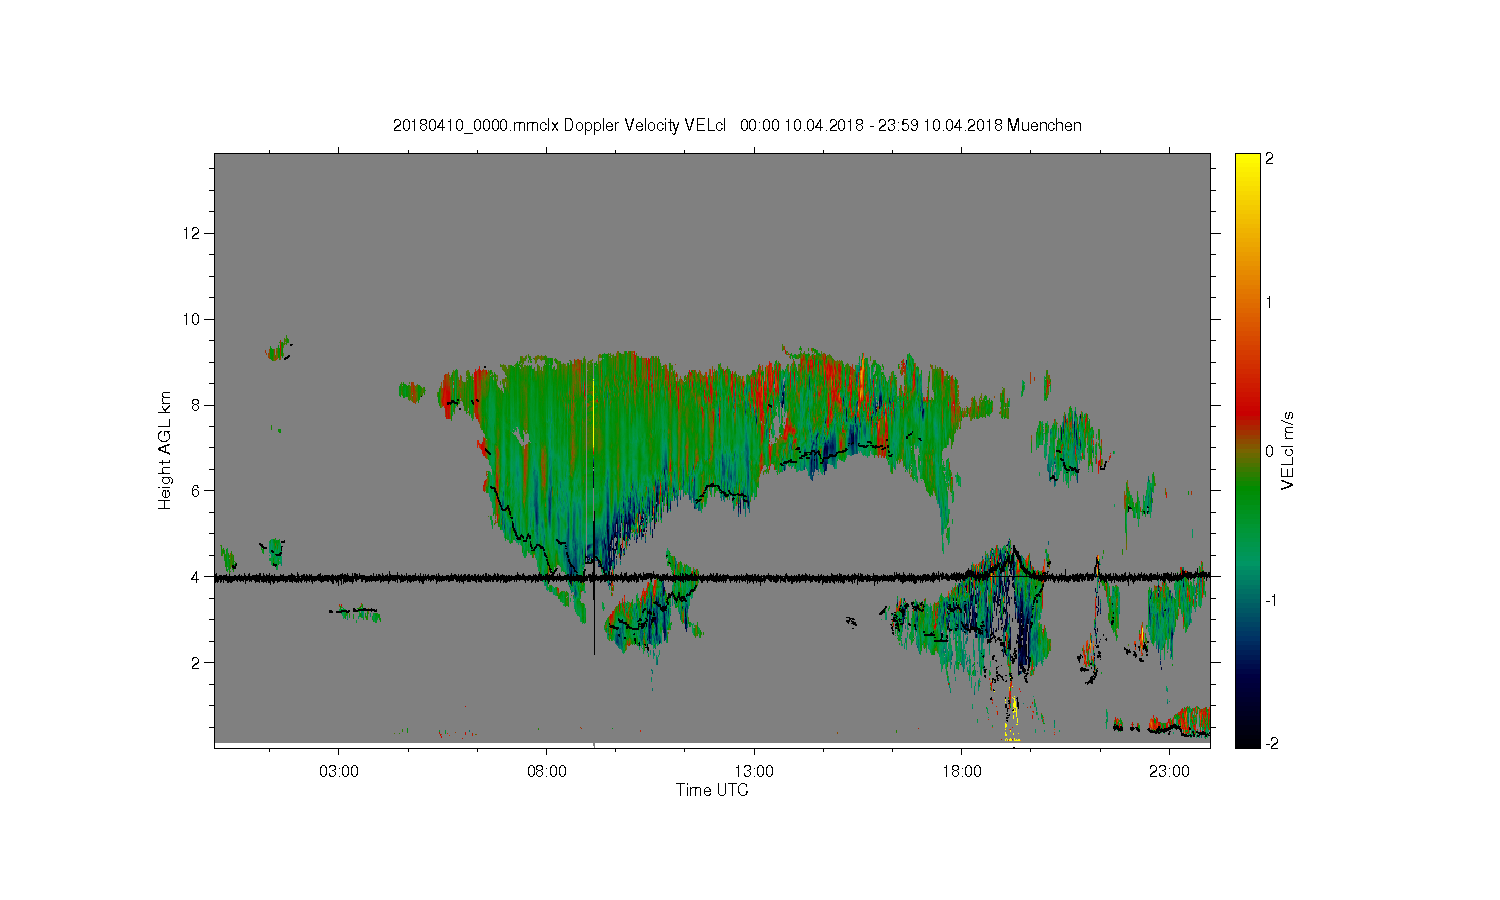The image size is (1500, 900).
Task: Click the height tick label 4
Action: click(x=198, y=576)
